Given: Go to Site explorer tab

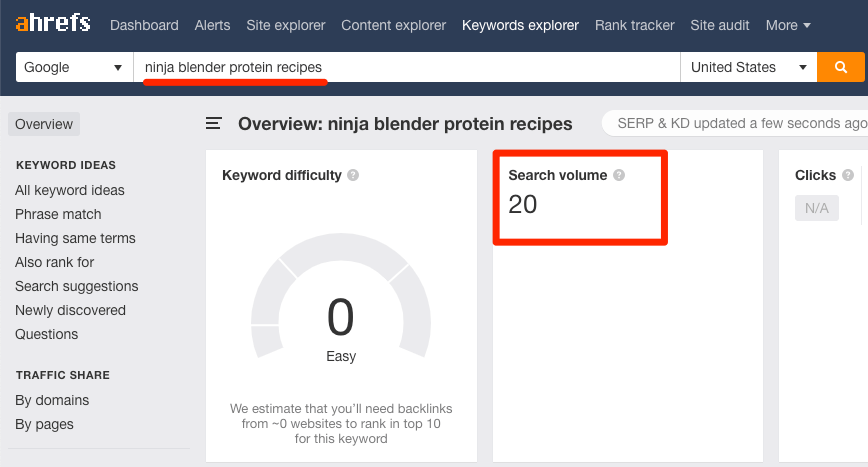Looking at the screenshot, I should pyautogui.click(x=286, y=25).
